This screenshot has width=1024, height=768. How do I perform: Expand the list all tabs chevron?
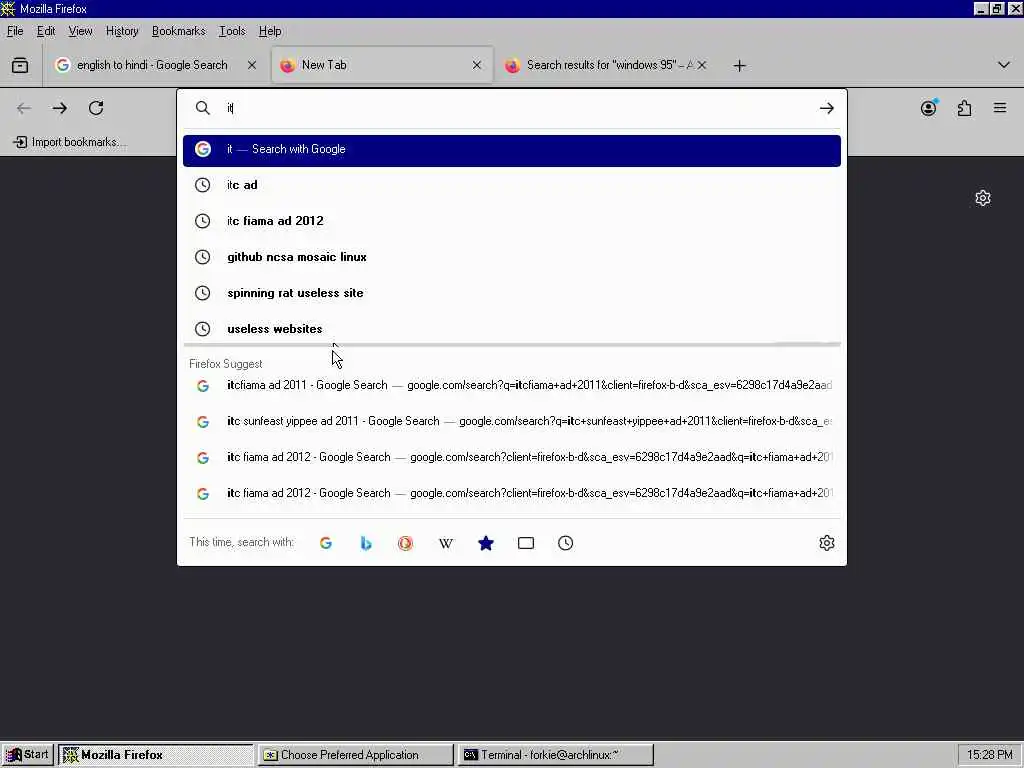pyautogui.click(x=1004, y=65)
